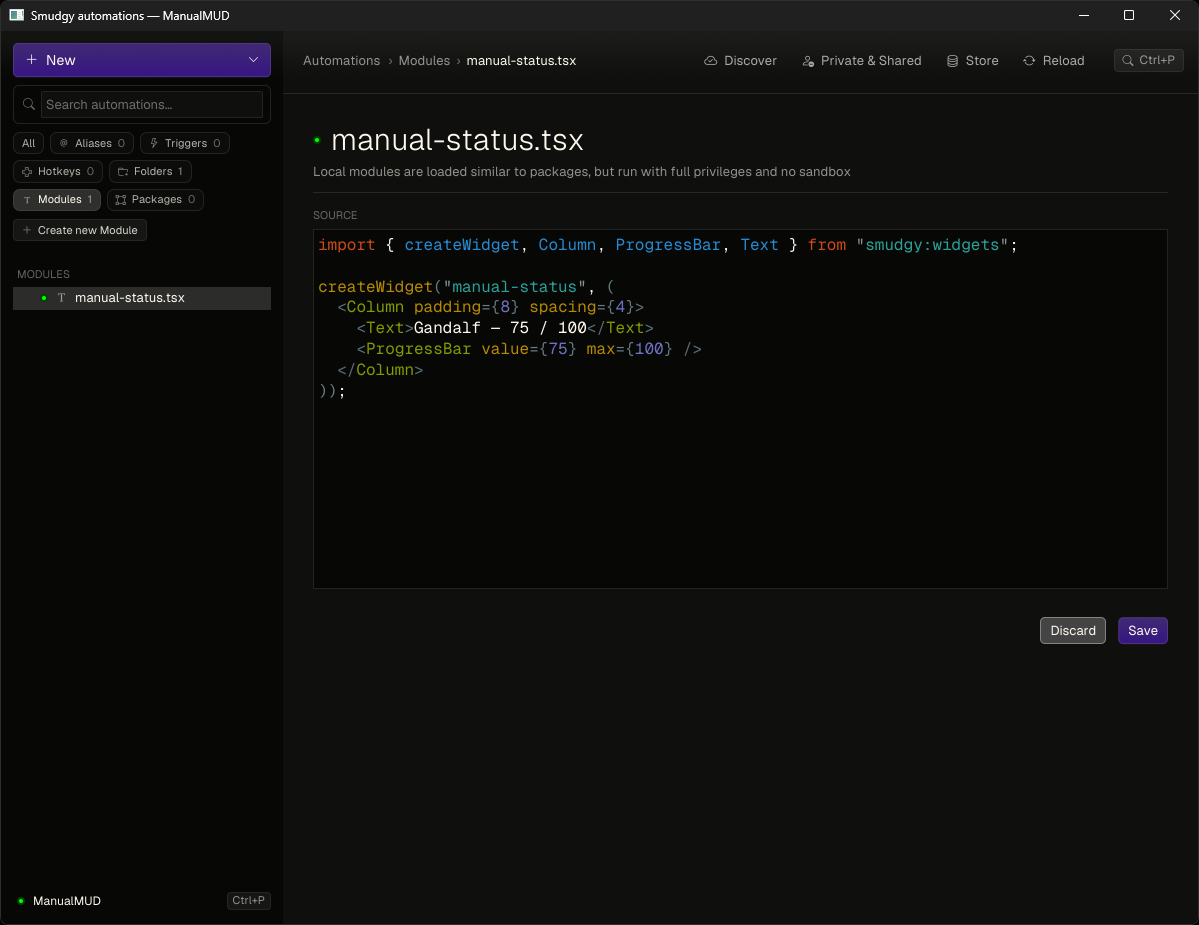Click the ProgressBar code line
Viewport: 1199px width, 925px height.
(528, 349)
